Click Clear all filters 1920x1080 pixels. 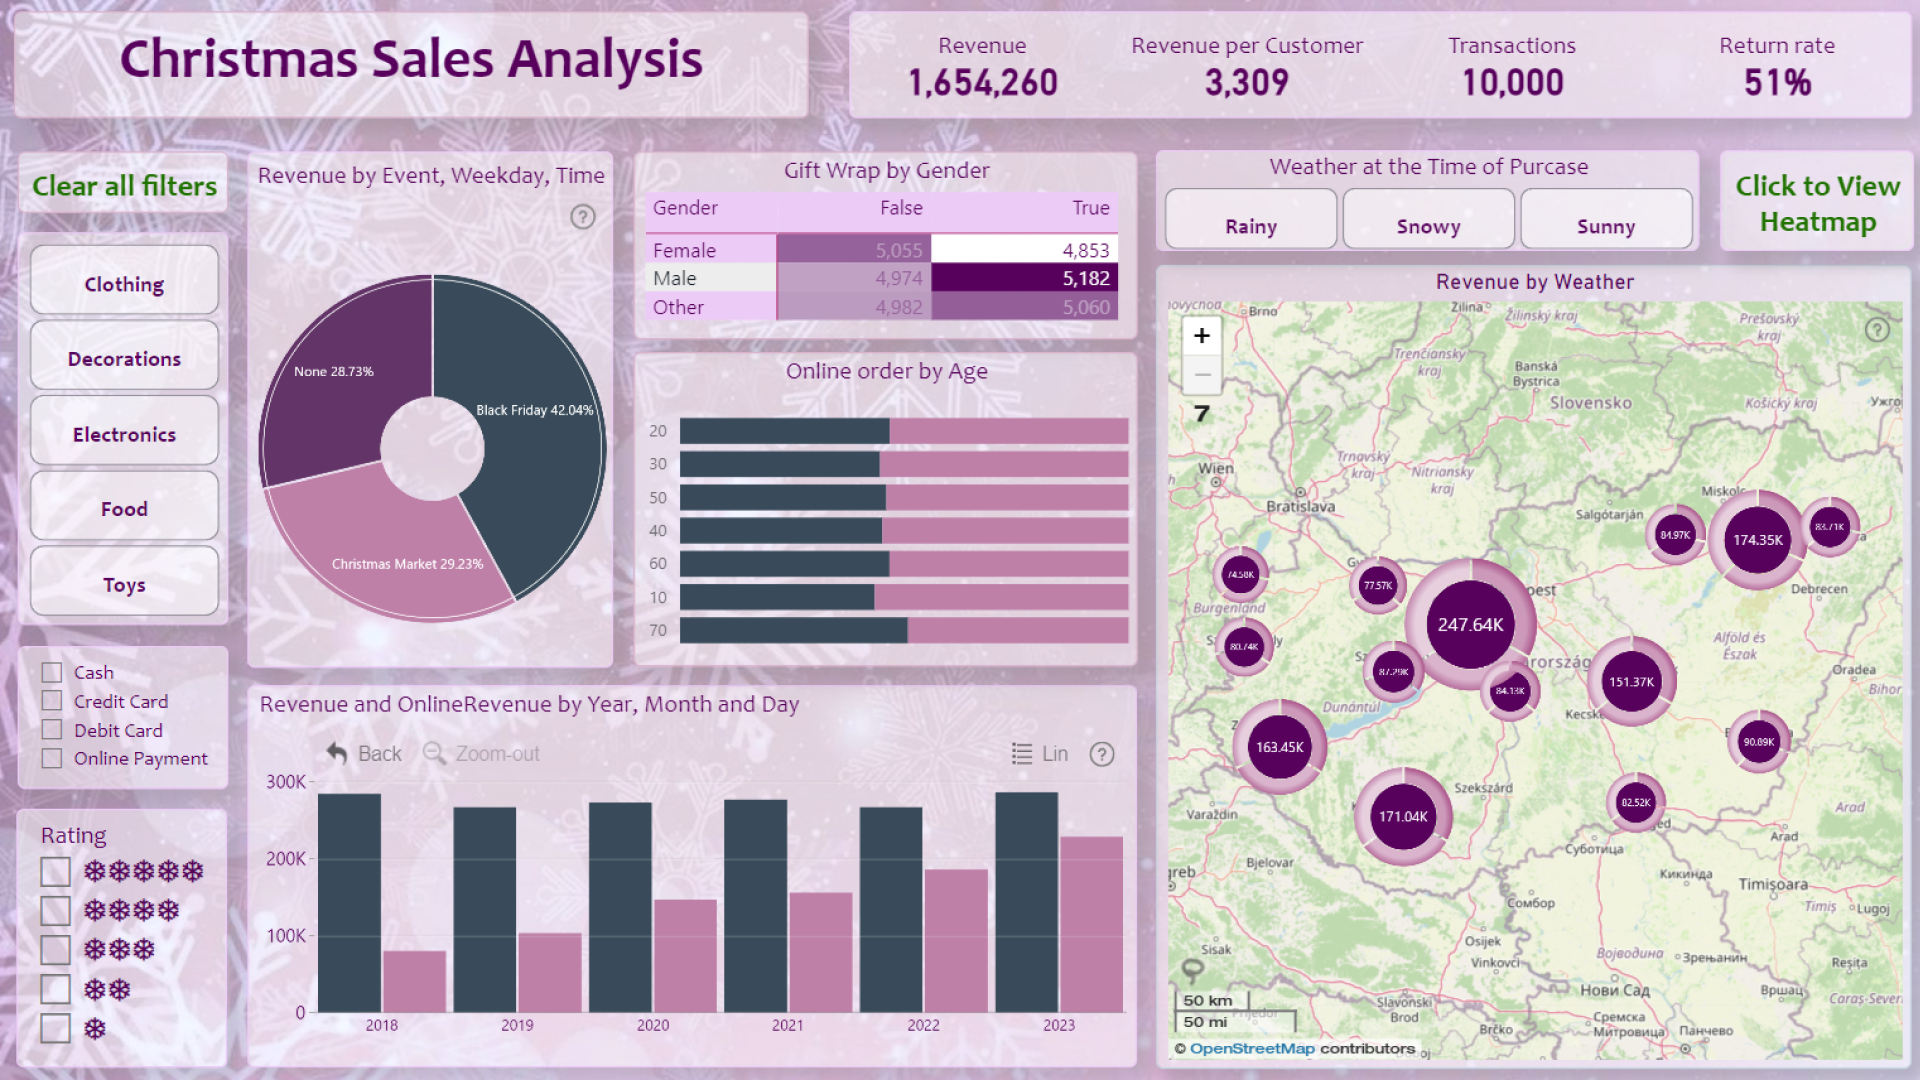pyautogui.click(x=124, y=186)
